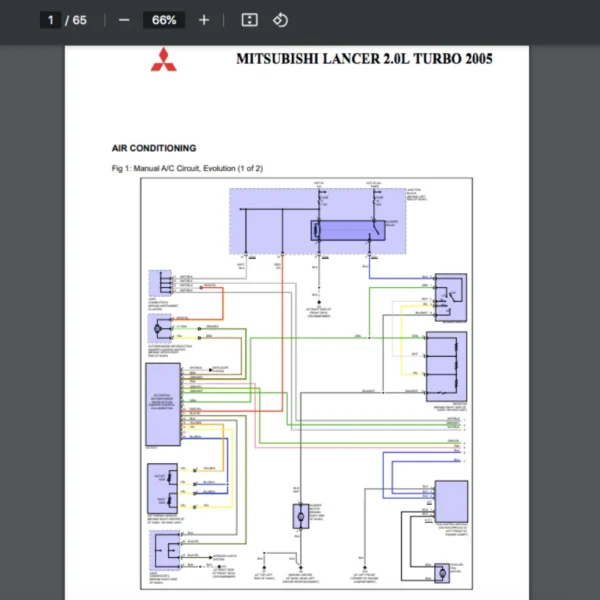The height and width of the screenshot is (600, 600).
Task: Click the current page number field
Action: coord(50,20)
